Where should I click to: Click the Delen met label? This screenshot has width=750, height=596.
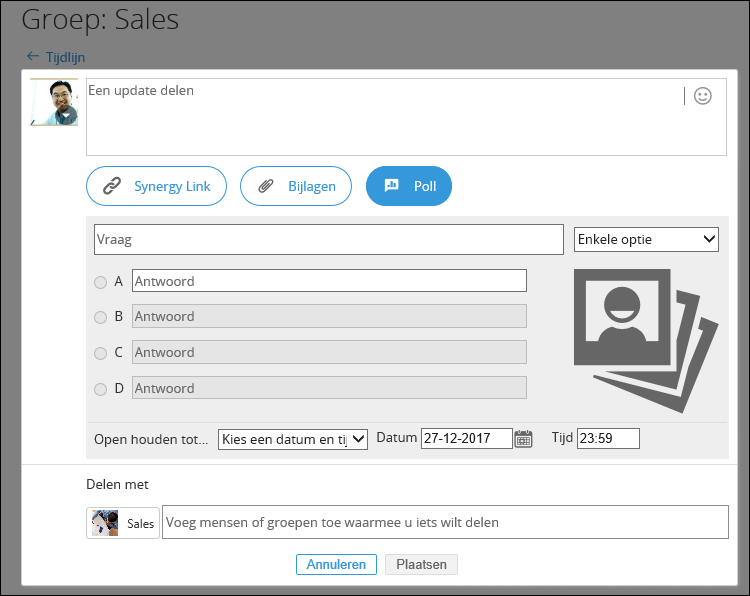point(117,485)
